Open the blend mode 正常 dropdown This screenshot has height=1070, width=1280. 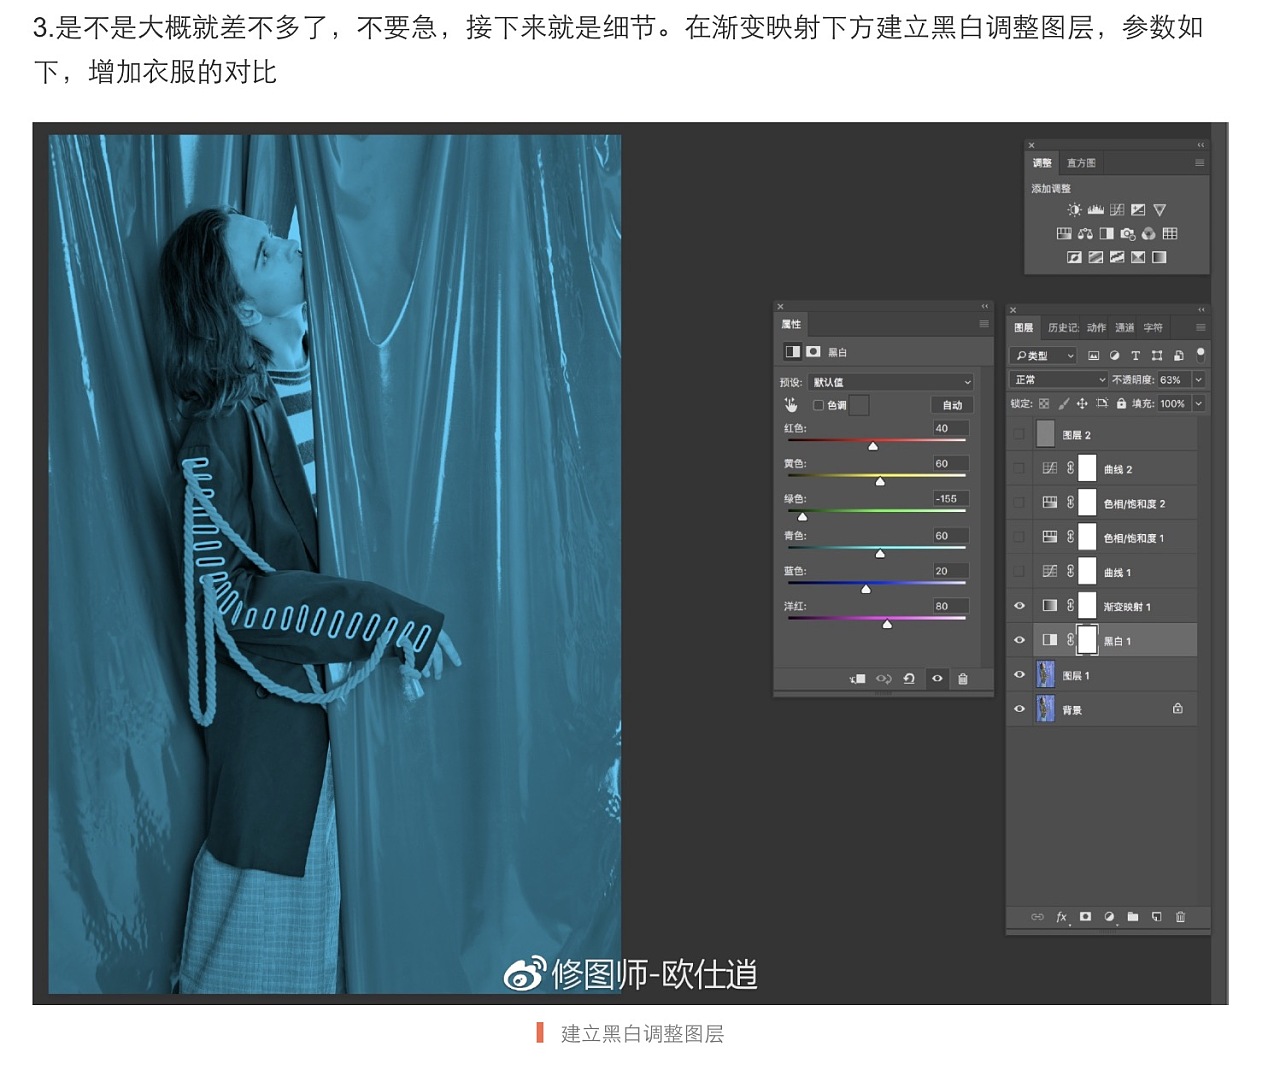coord(1059,380)
